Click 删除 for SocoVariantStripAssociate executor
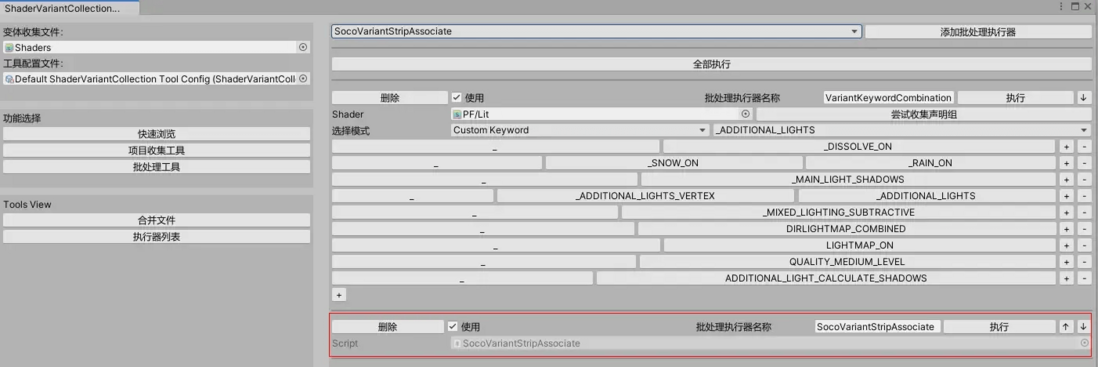Screen dimensions: 1098x367 click(387, 326)
